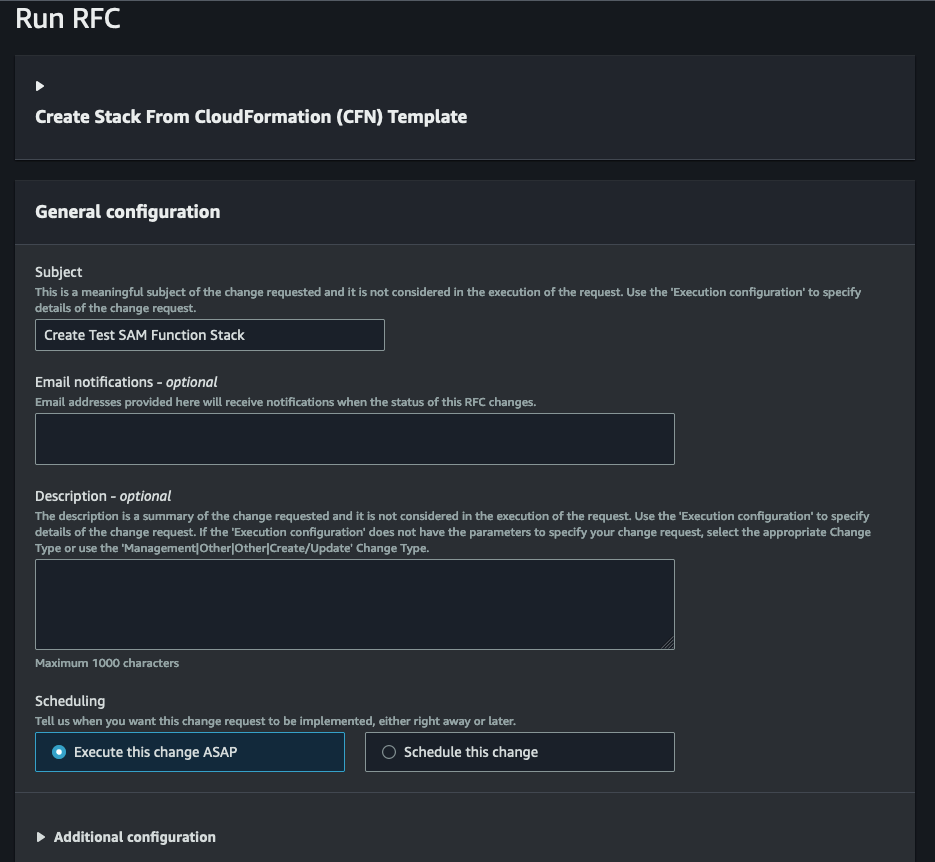Click the Scheduling section label

[x=70, y=701]
